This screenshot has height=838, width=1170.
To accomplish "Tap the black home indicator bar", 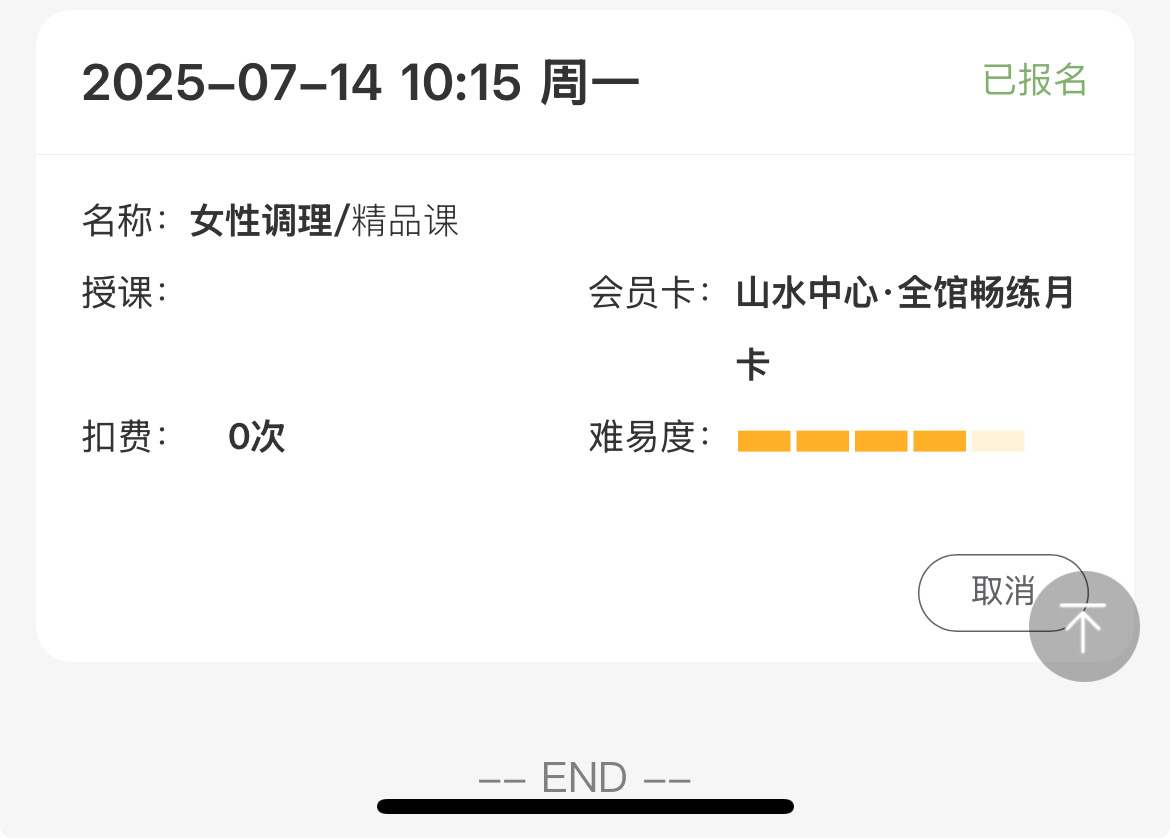I will [585, 807].
